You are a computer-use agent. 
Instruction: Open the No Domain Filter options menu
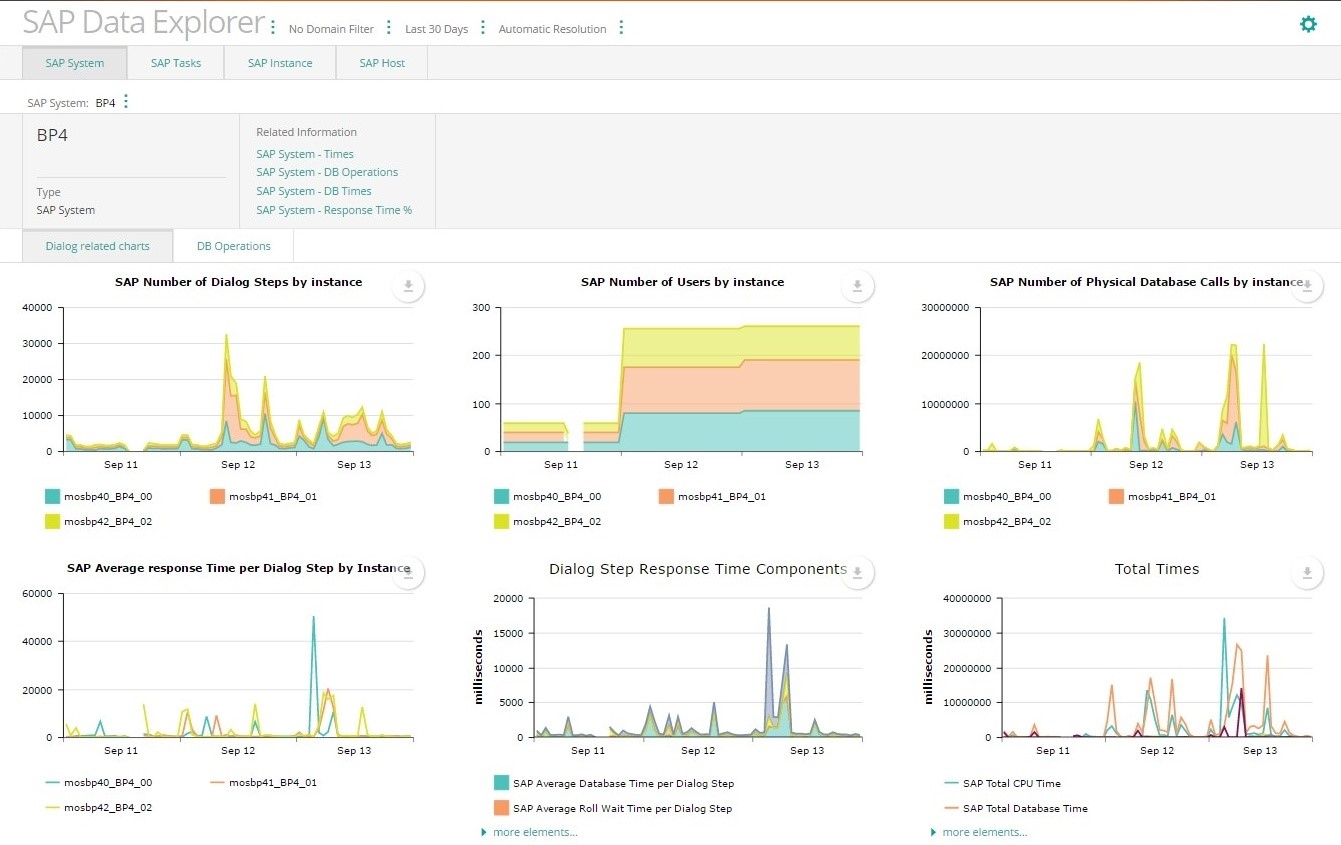coord(389,28)
